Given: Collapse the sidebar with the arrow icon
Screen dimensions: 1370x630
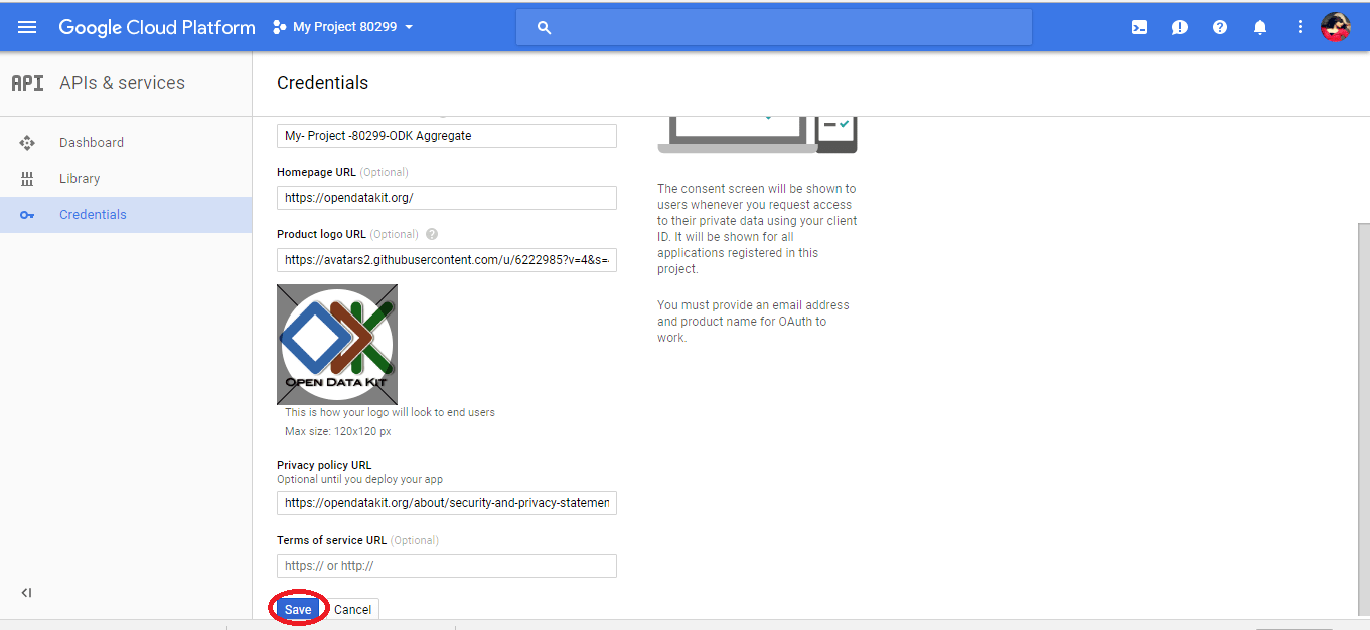Looking at the screenshot, I should pyautogui.click(x=27, y=593).
